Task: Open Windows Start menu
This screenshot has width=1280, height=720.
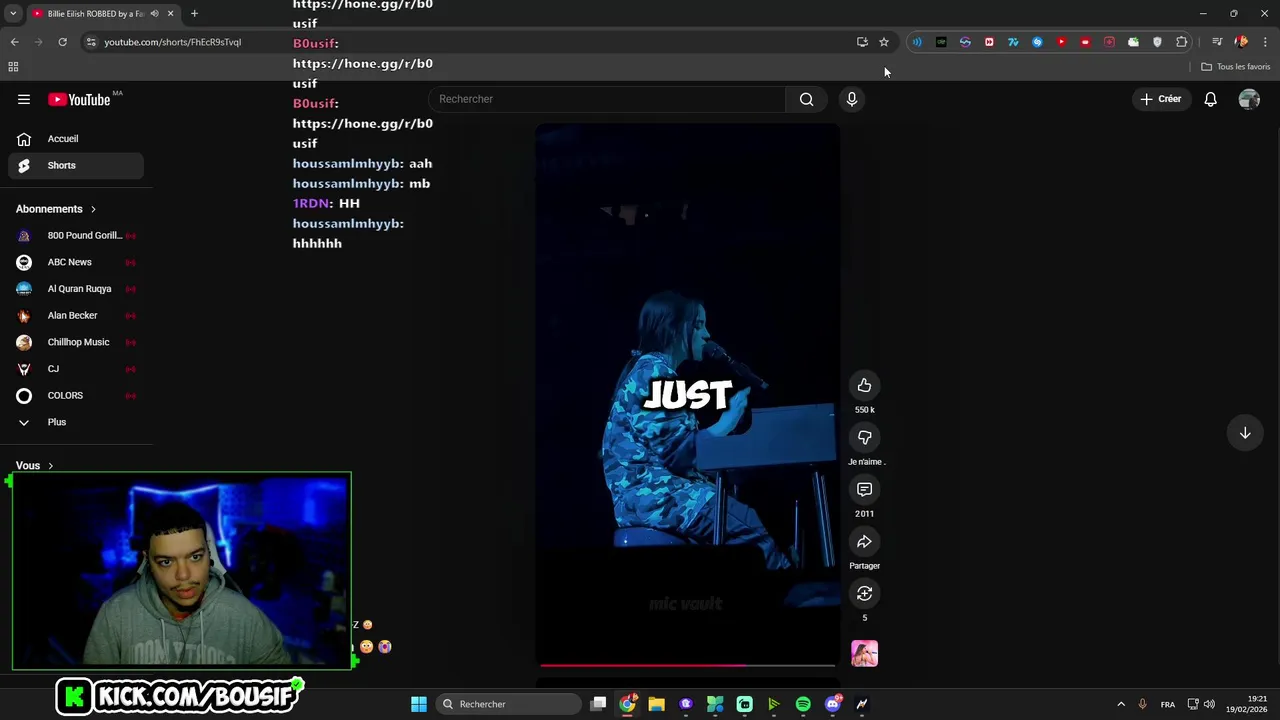Action: click(419, 704)
